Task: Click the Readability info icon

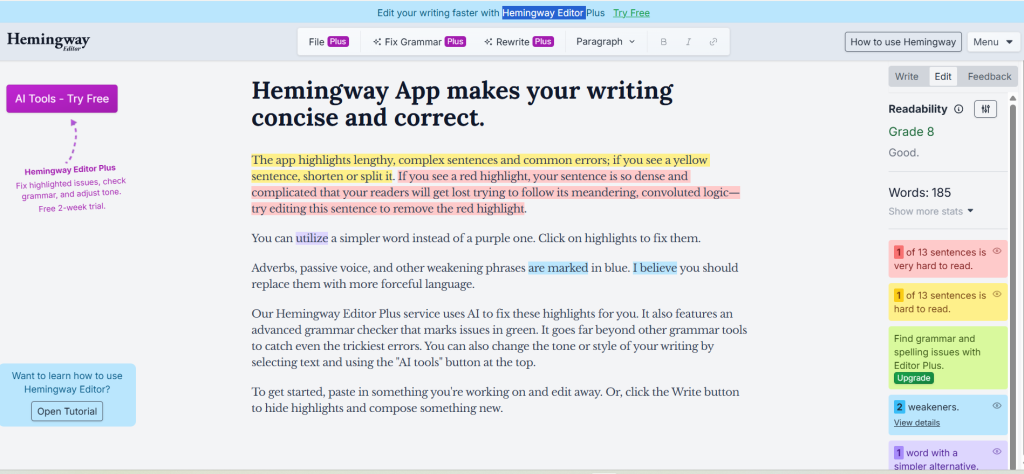Action: (959, 110)
